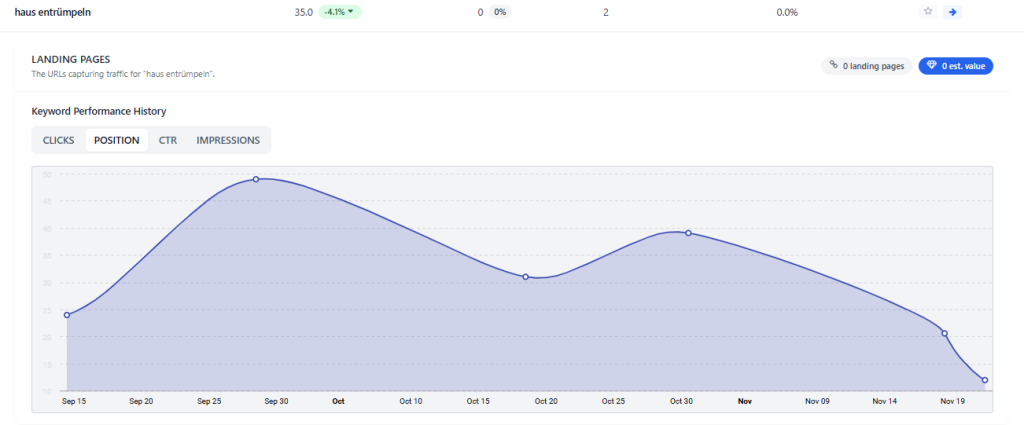Click the Nov 09 axis label
The width and height of the screenshot is (1024, 425).
point(817,401)
